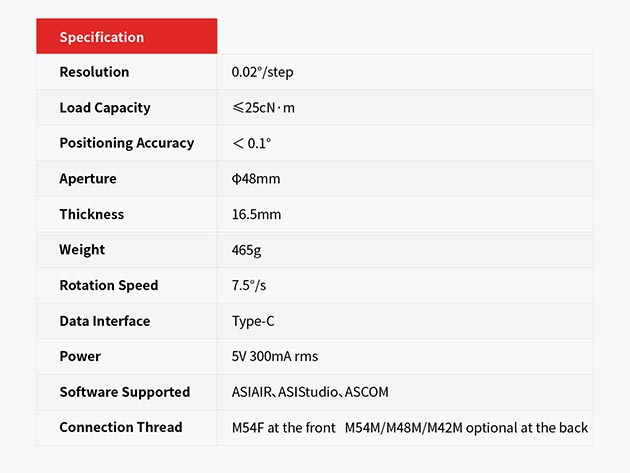Click the Rotation Speed label
The height and width of the screenshot is (473, 630).
[109, 285]
